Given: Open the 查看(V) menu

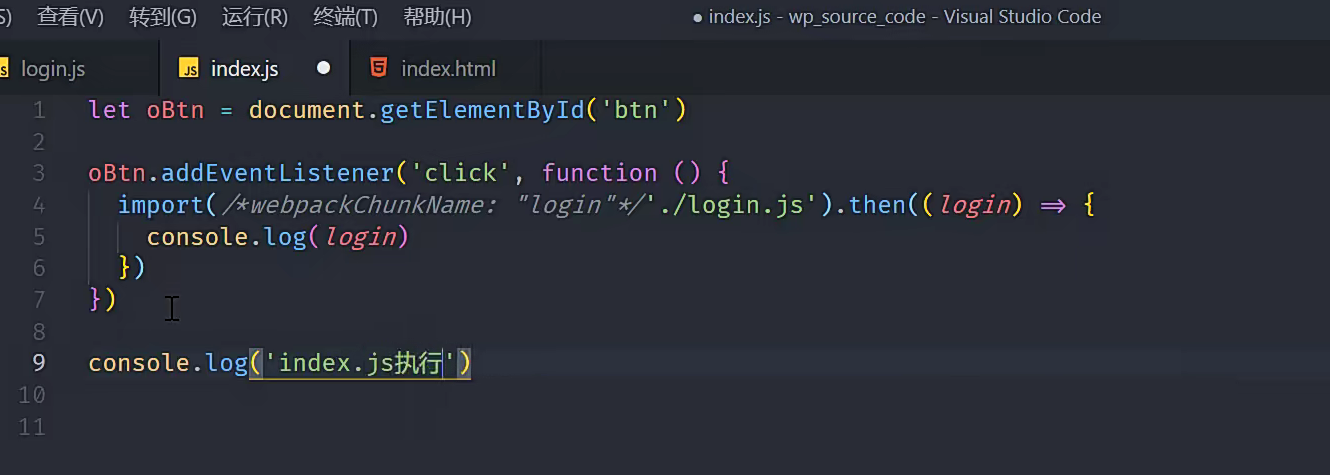Looking at the screenshot, I should pos(70,17).
